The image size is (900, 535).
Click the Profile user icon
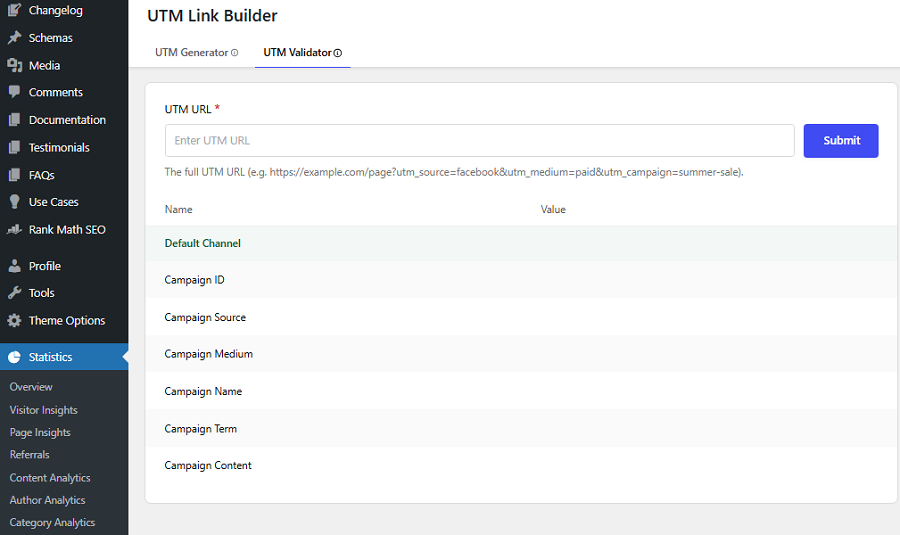tap(14, 266)
